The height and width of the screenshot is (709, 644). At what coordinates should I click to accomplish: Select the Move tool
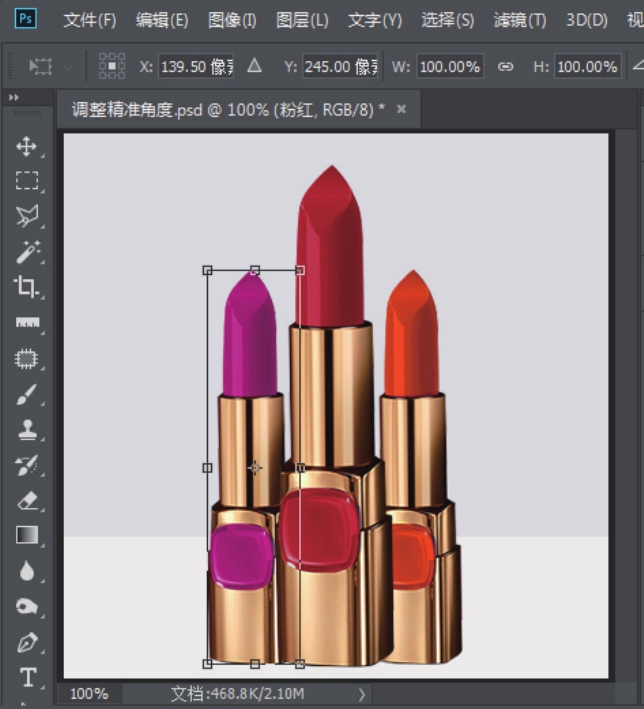point(26,147)
